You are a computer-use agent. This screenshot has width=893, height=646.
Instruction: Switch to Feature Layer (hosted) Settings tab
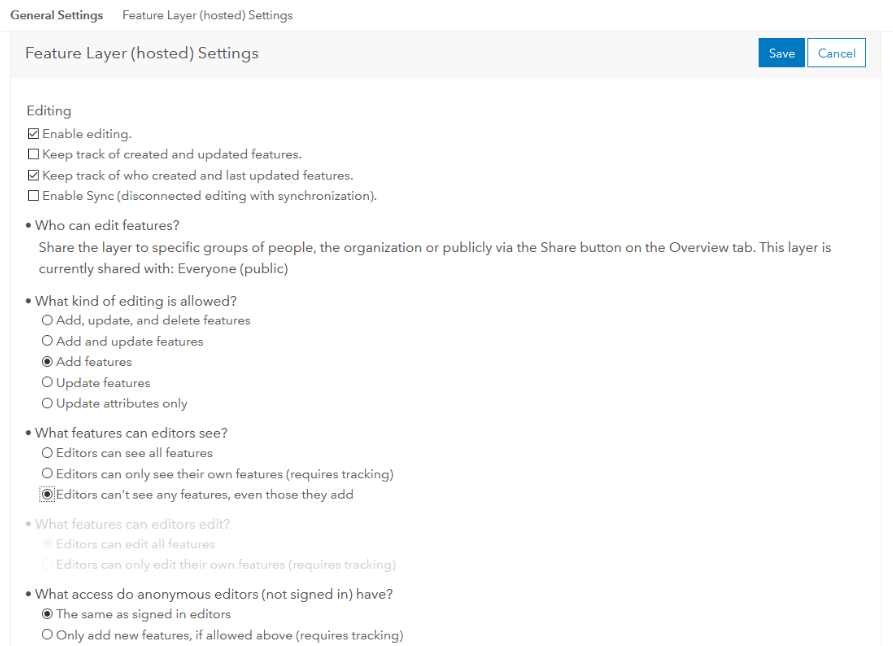[x=207, y=16]
